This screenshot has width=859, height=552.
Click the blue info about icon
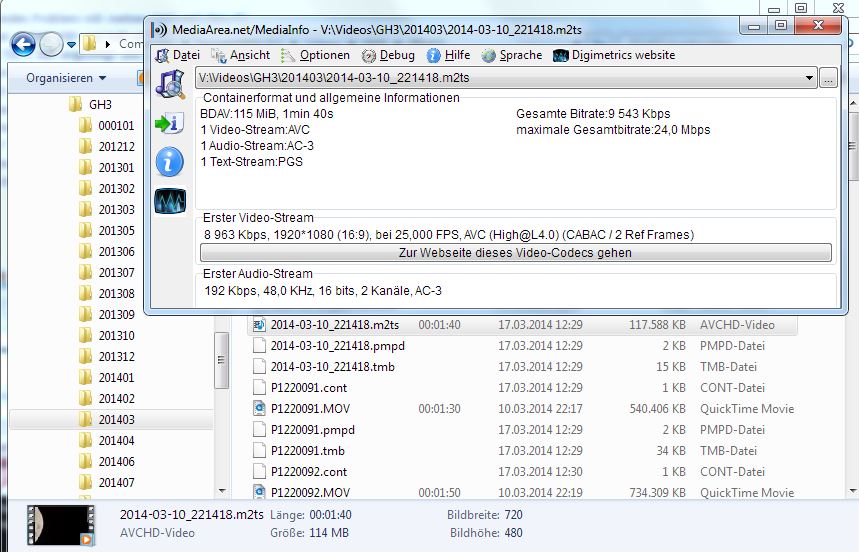[170, 162]
